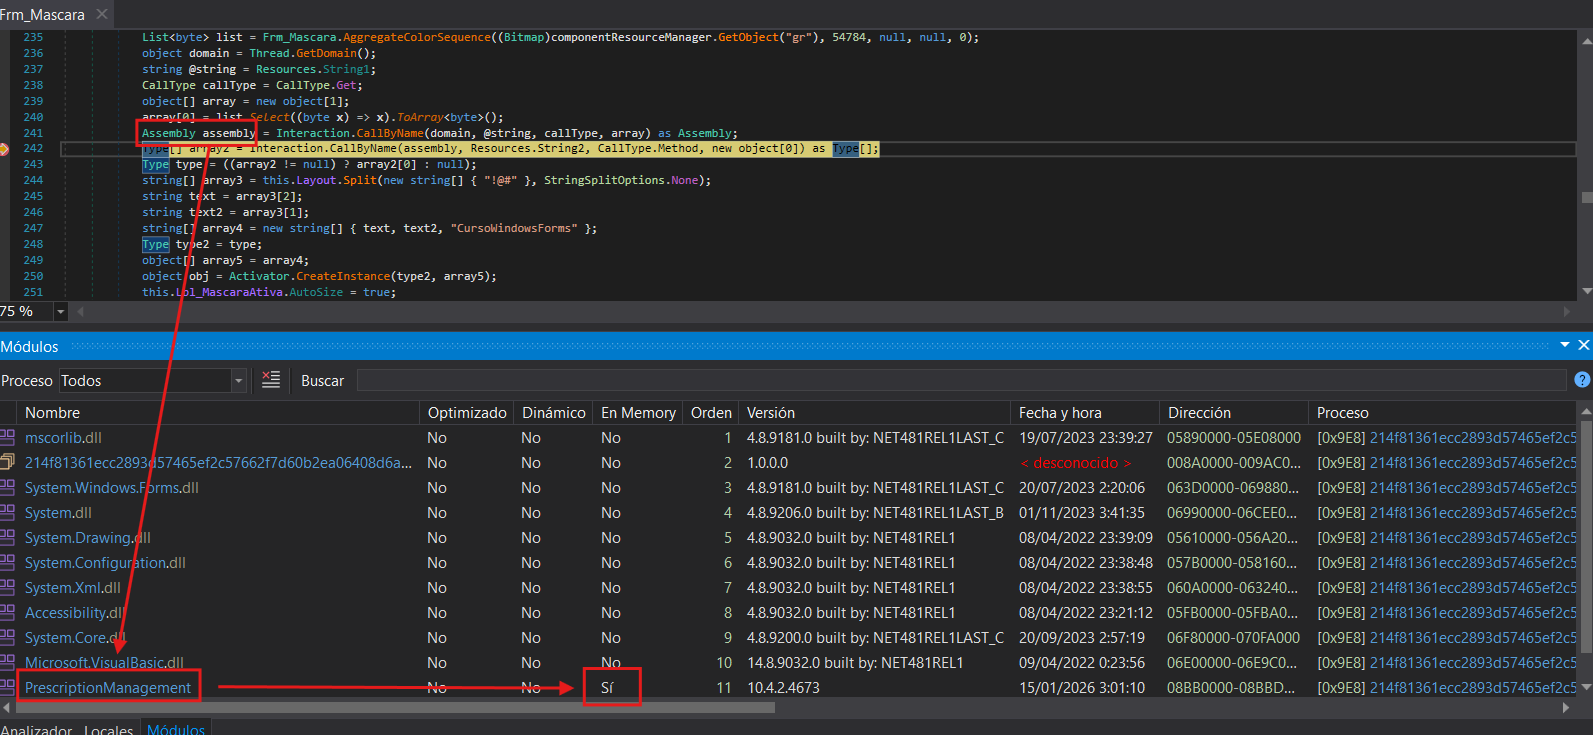Click the breakpoint marker on line 242
Screen dimensions: 1593x735
click(x=4, y=149)
